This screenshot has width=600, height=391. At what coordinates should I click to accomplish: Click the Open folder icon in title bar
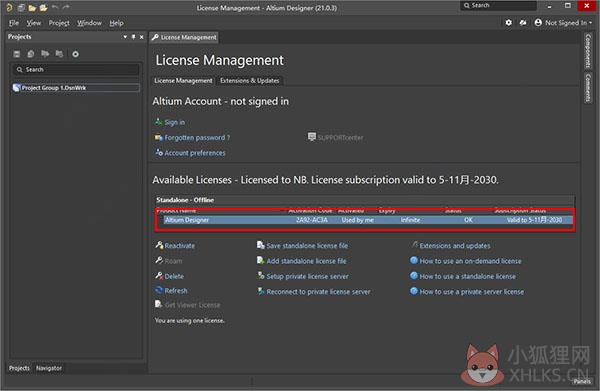[32, 8]
